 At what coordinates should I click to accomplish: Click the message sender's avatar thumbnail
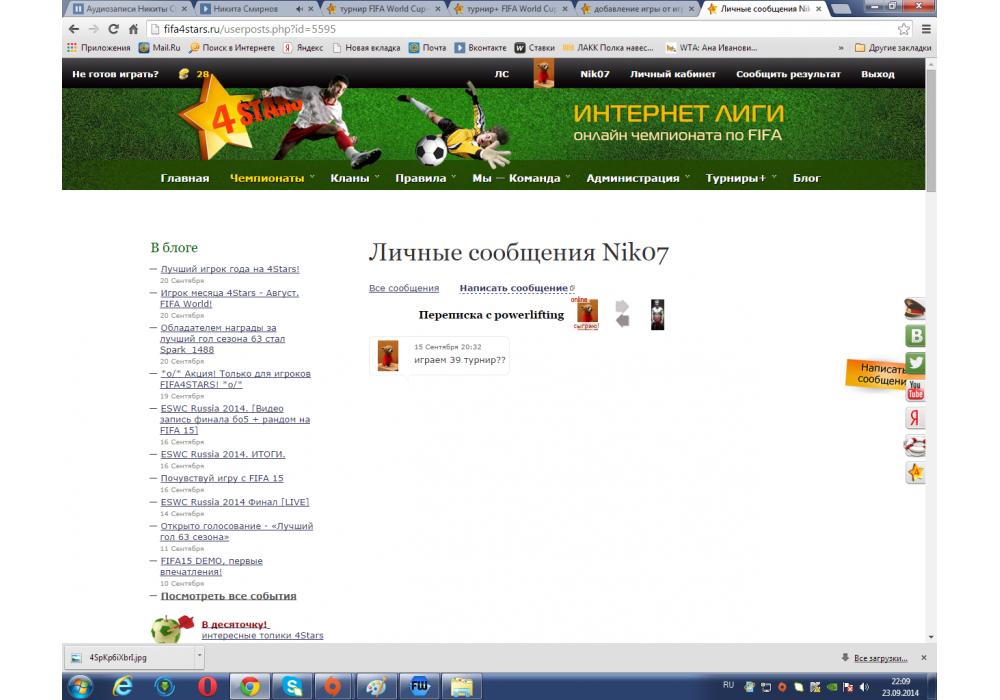click(x=388, y=355)
